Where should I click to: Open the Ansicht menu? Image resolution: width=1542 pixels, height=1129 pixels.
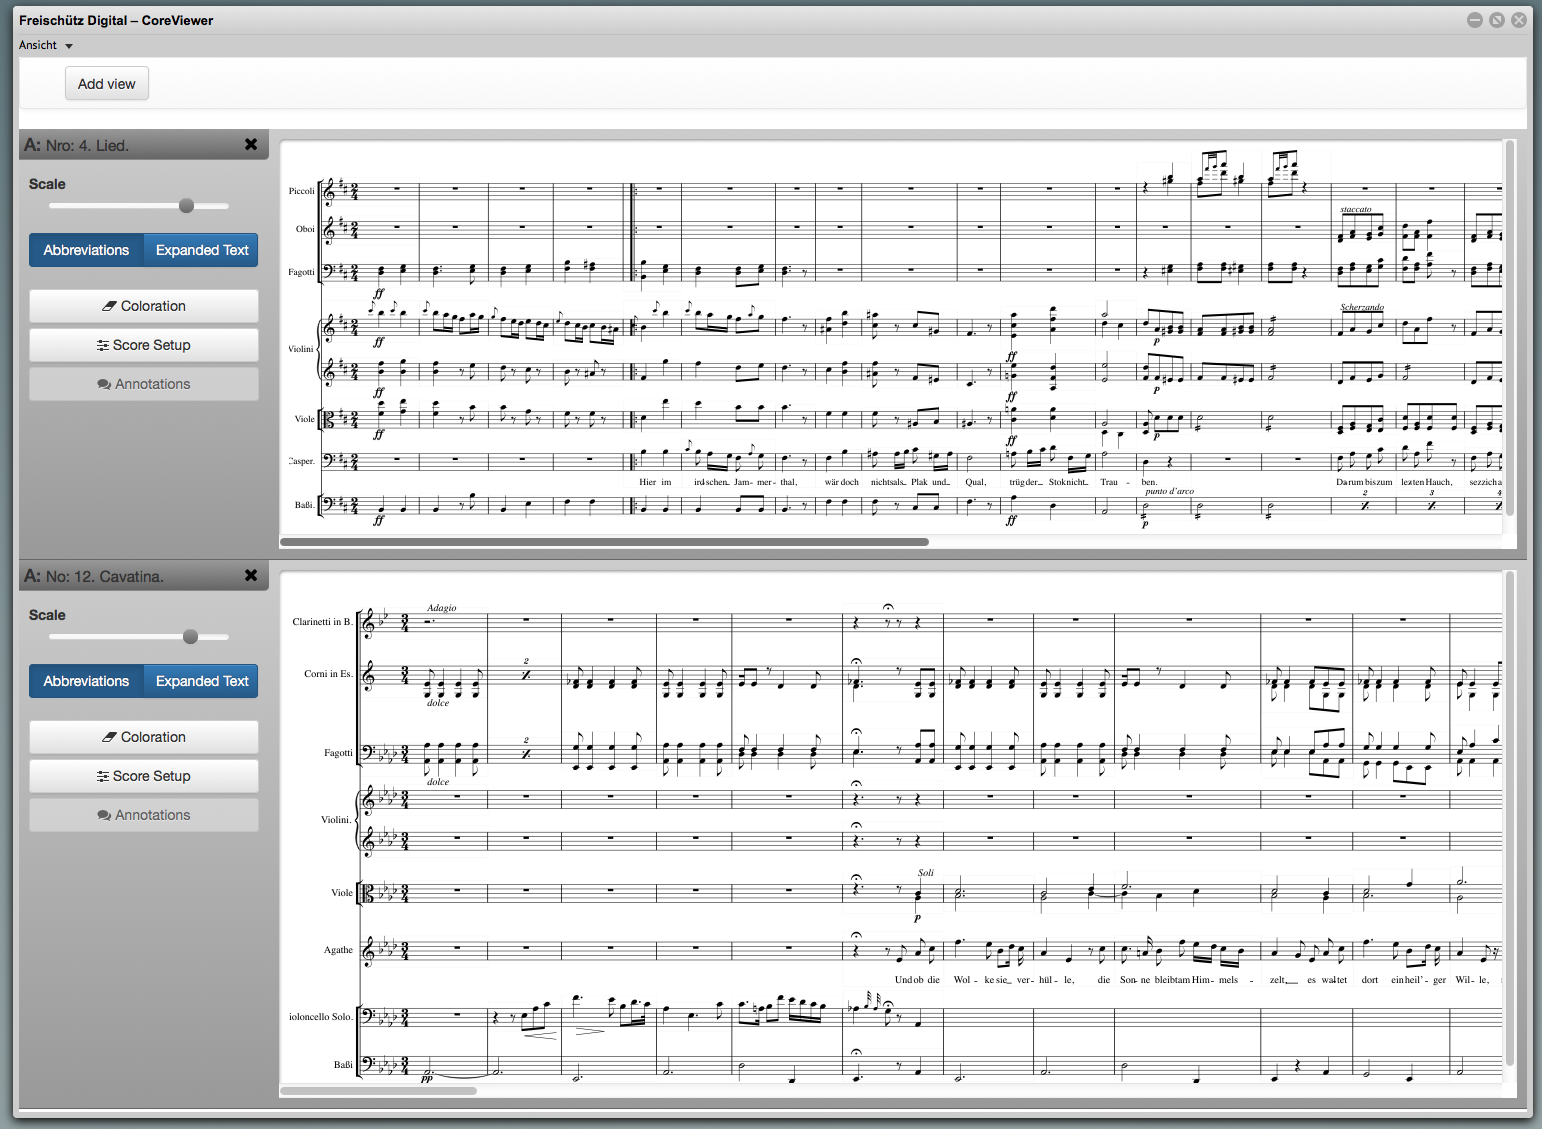point(46,45)
